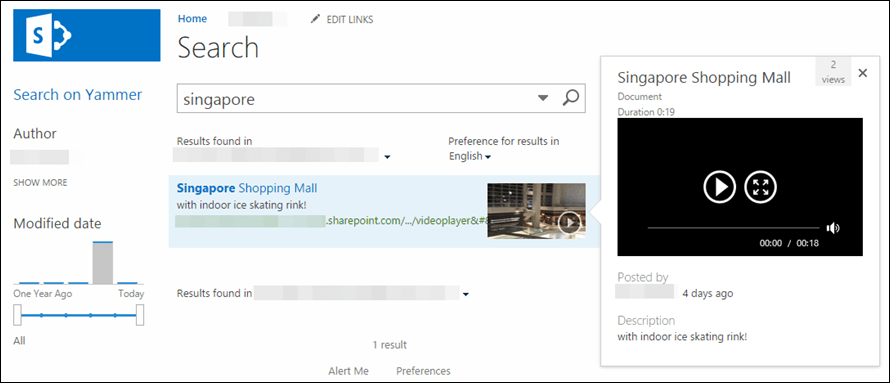Click the EDIT LINKS text
Screen dimensions: 890x383
coord(350,19)
